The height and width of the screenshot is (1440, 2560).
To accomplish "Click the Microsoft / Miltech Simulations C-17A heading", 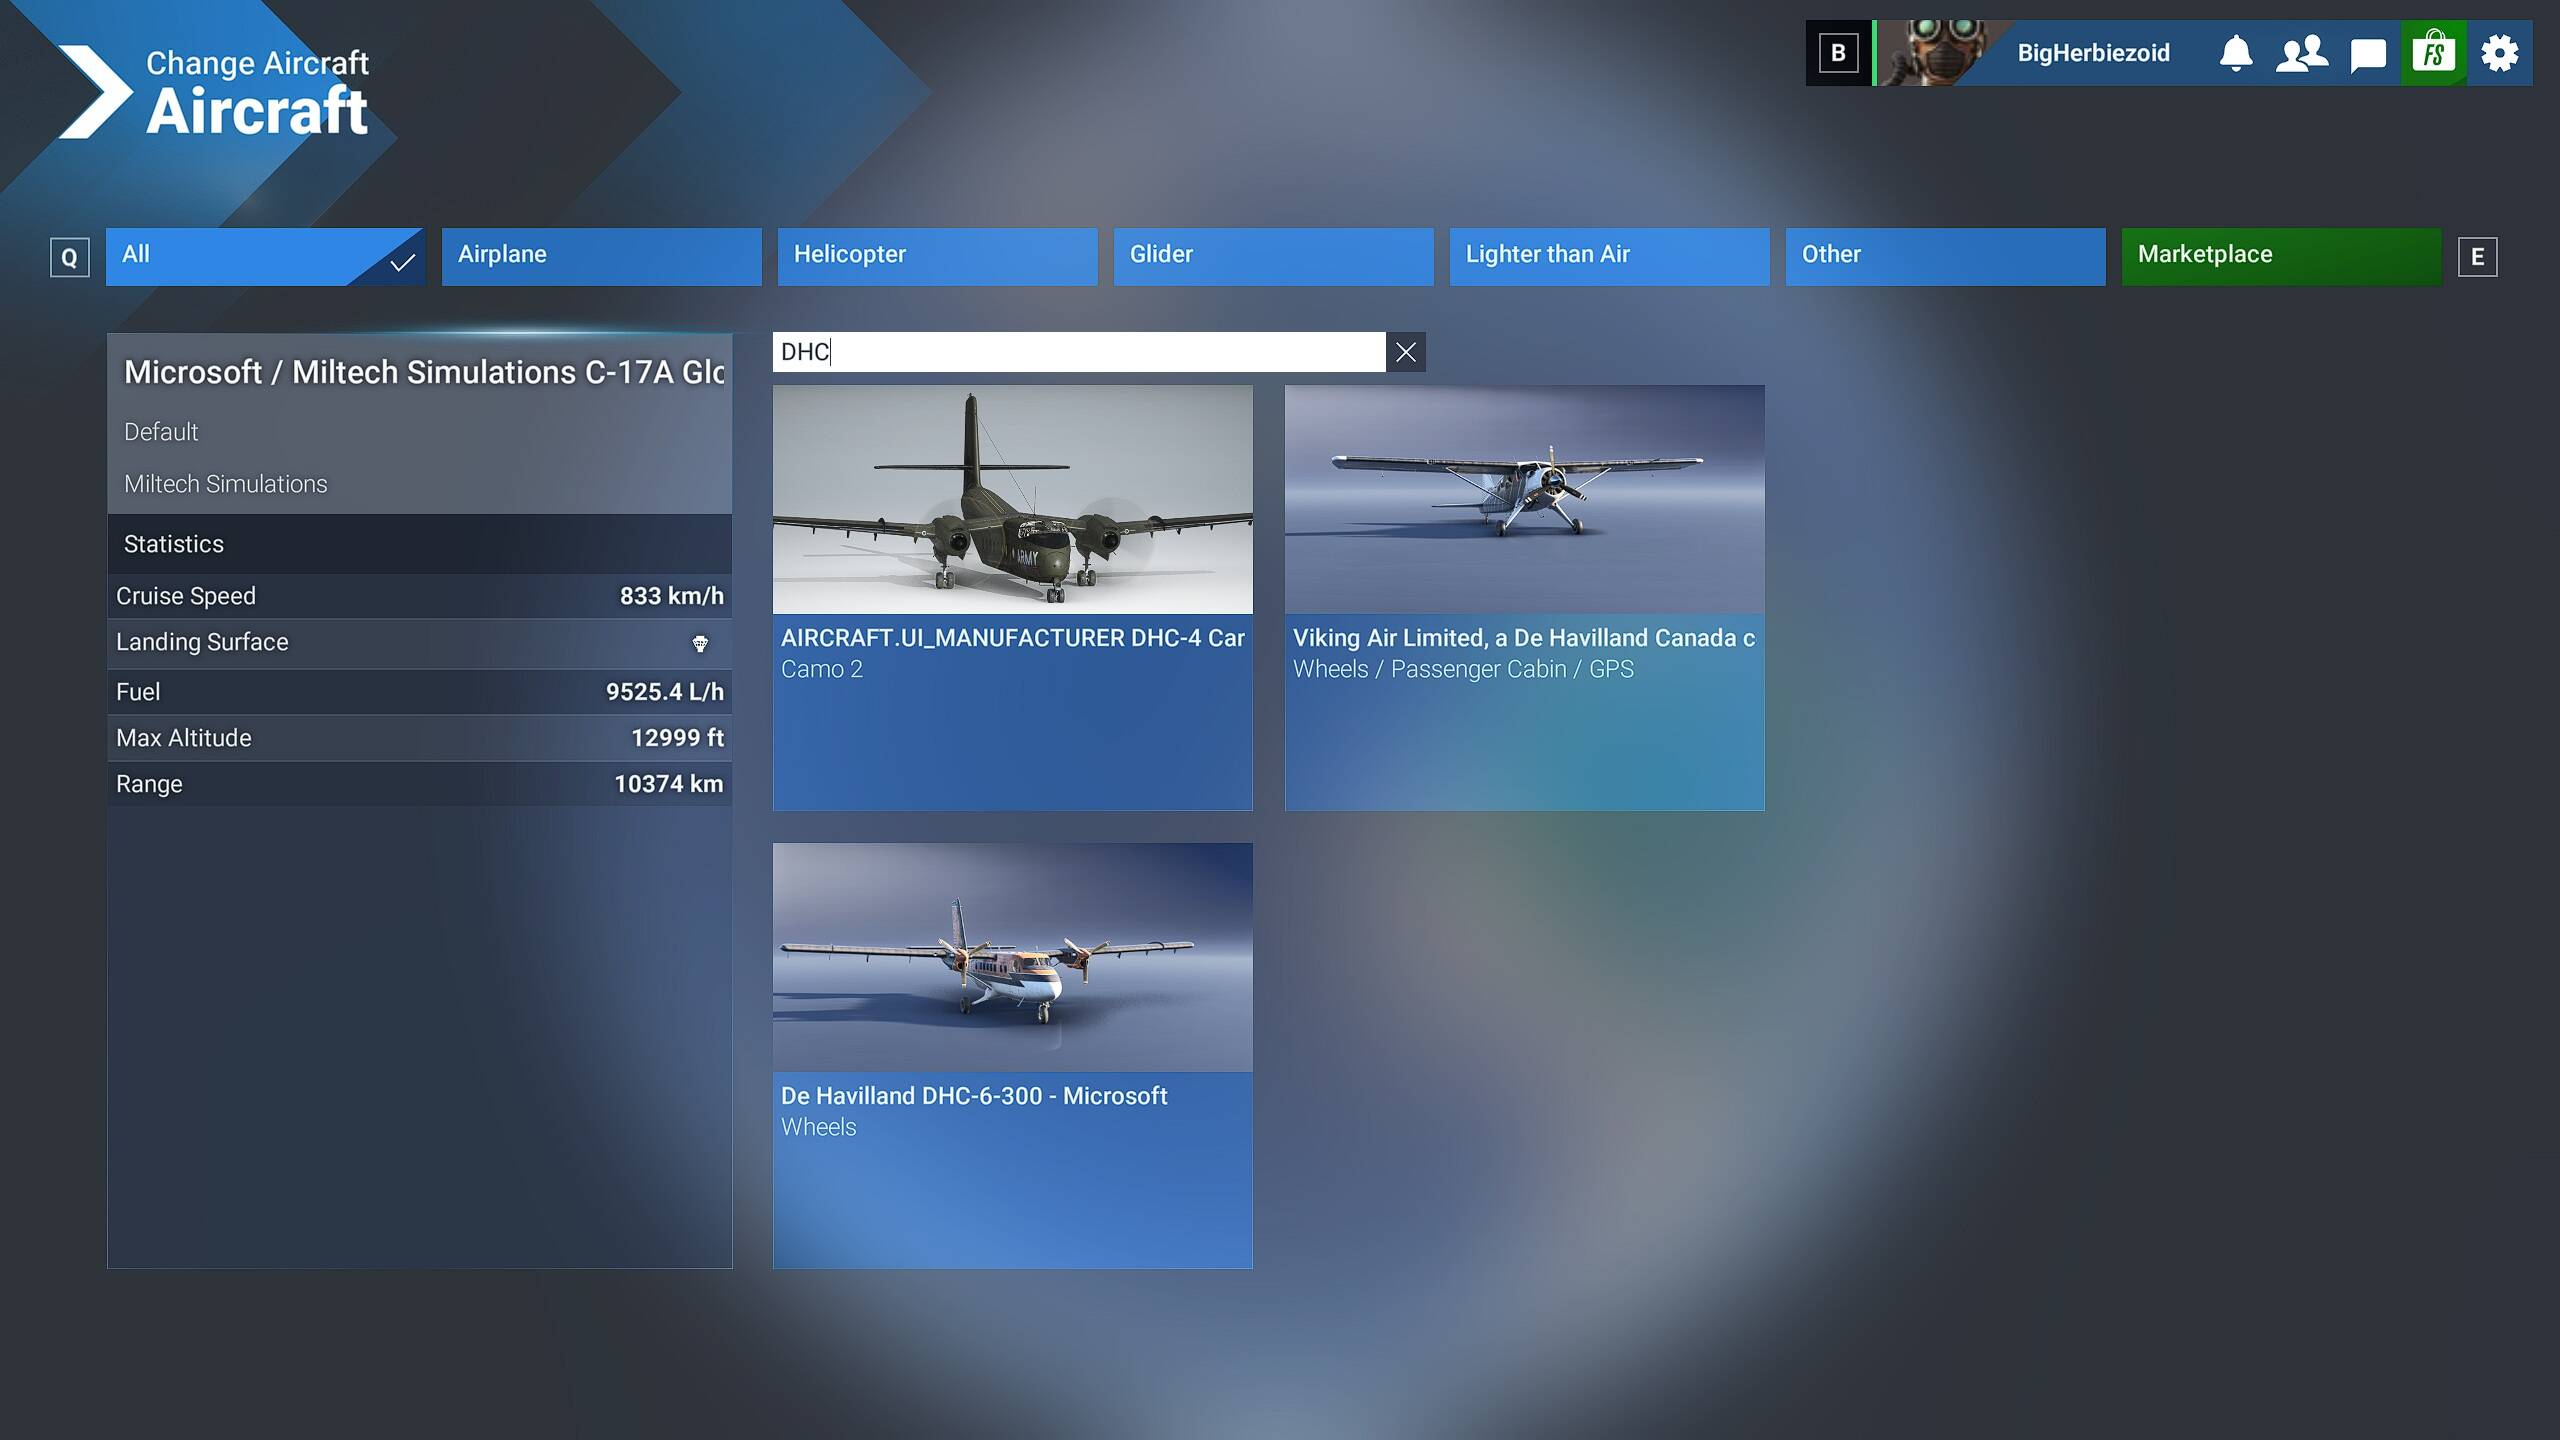I will 424,372.
